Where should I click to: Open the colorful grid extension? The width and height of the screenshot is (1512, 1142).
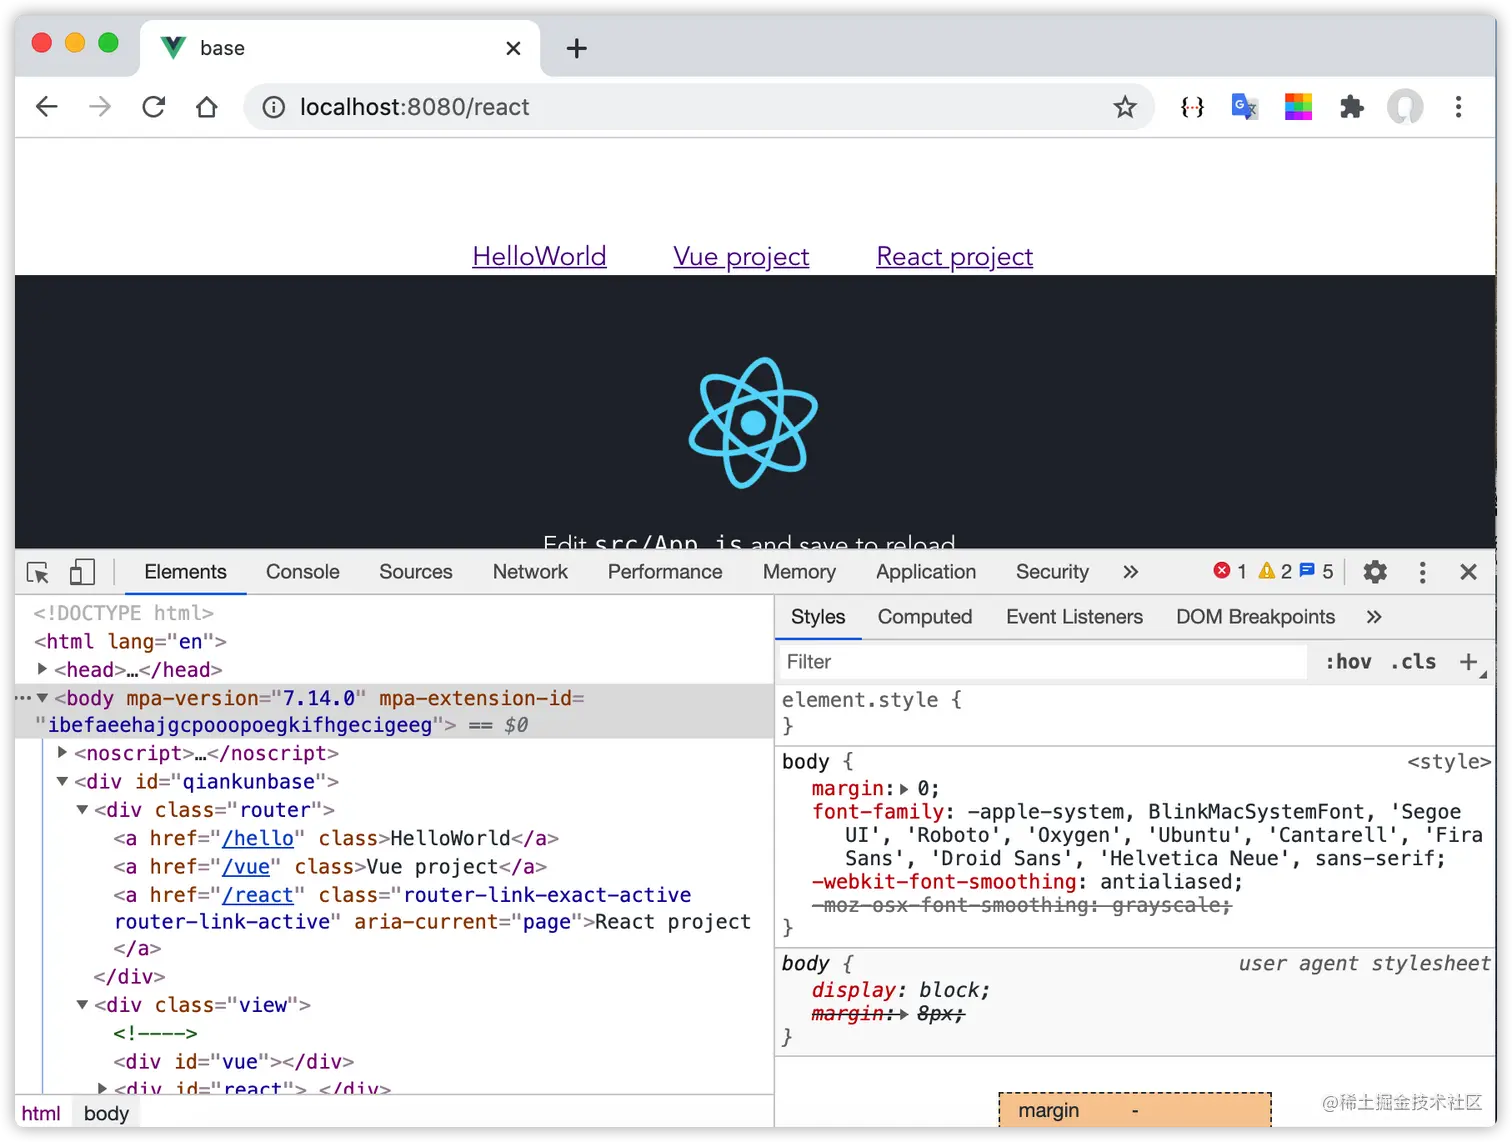point(1298,107)
